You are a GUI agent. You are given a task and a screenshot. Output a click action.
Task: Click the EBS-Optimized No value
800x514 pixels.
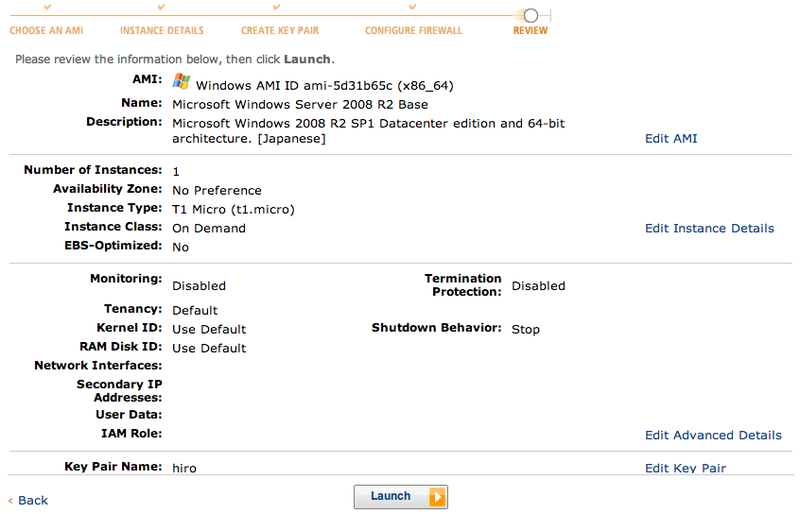[181, 247]
